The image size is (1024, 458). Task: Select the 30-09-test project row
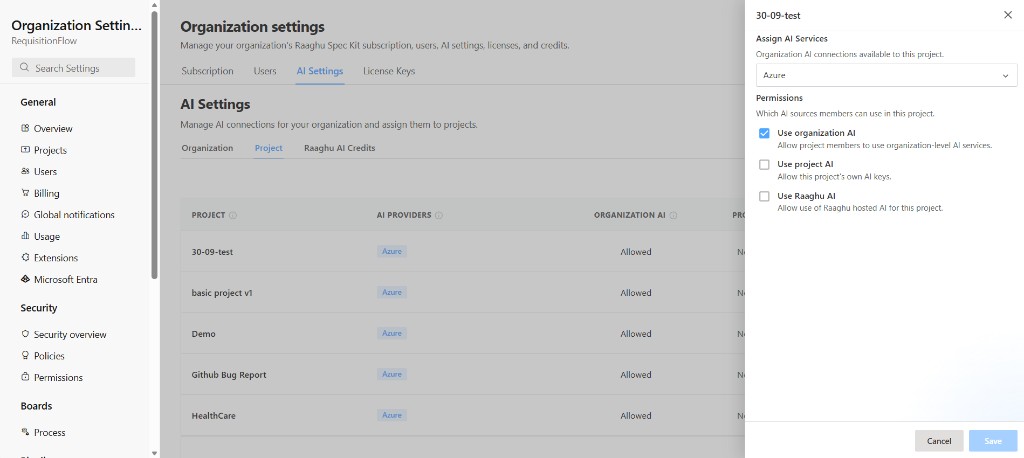[462, 252]
